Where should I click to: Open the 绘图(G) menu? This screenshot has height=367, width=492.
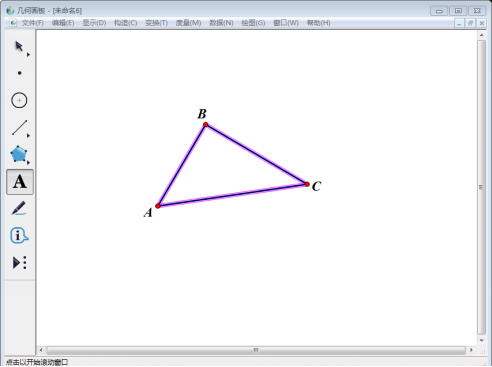pos(253,23)
